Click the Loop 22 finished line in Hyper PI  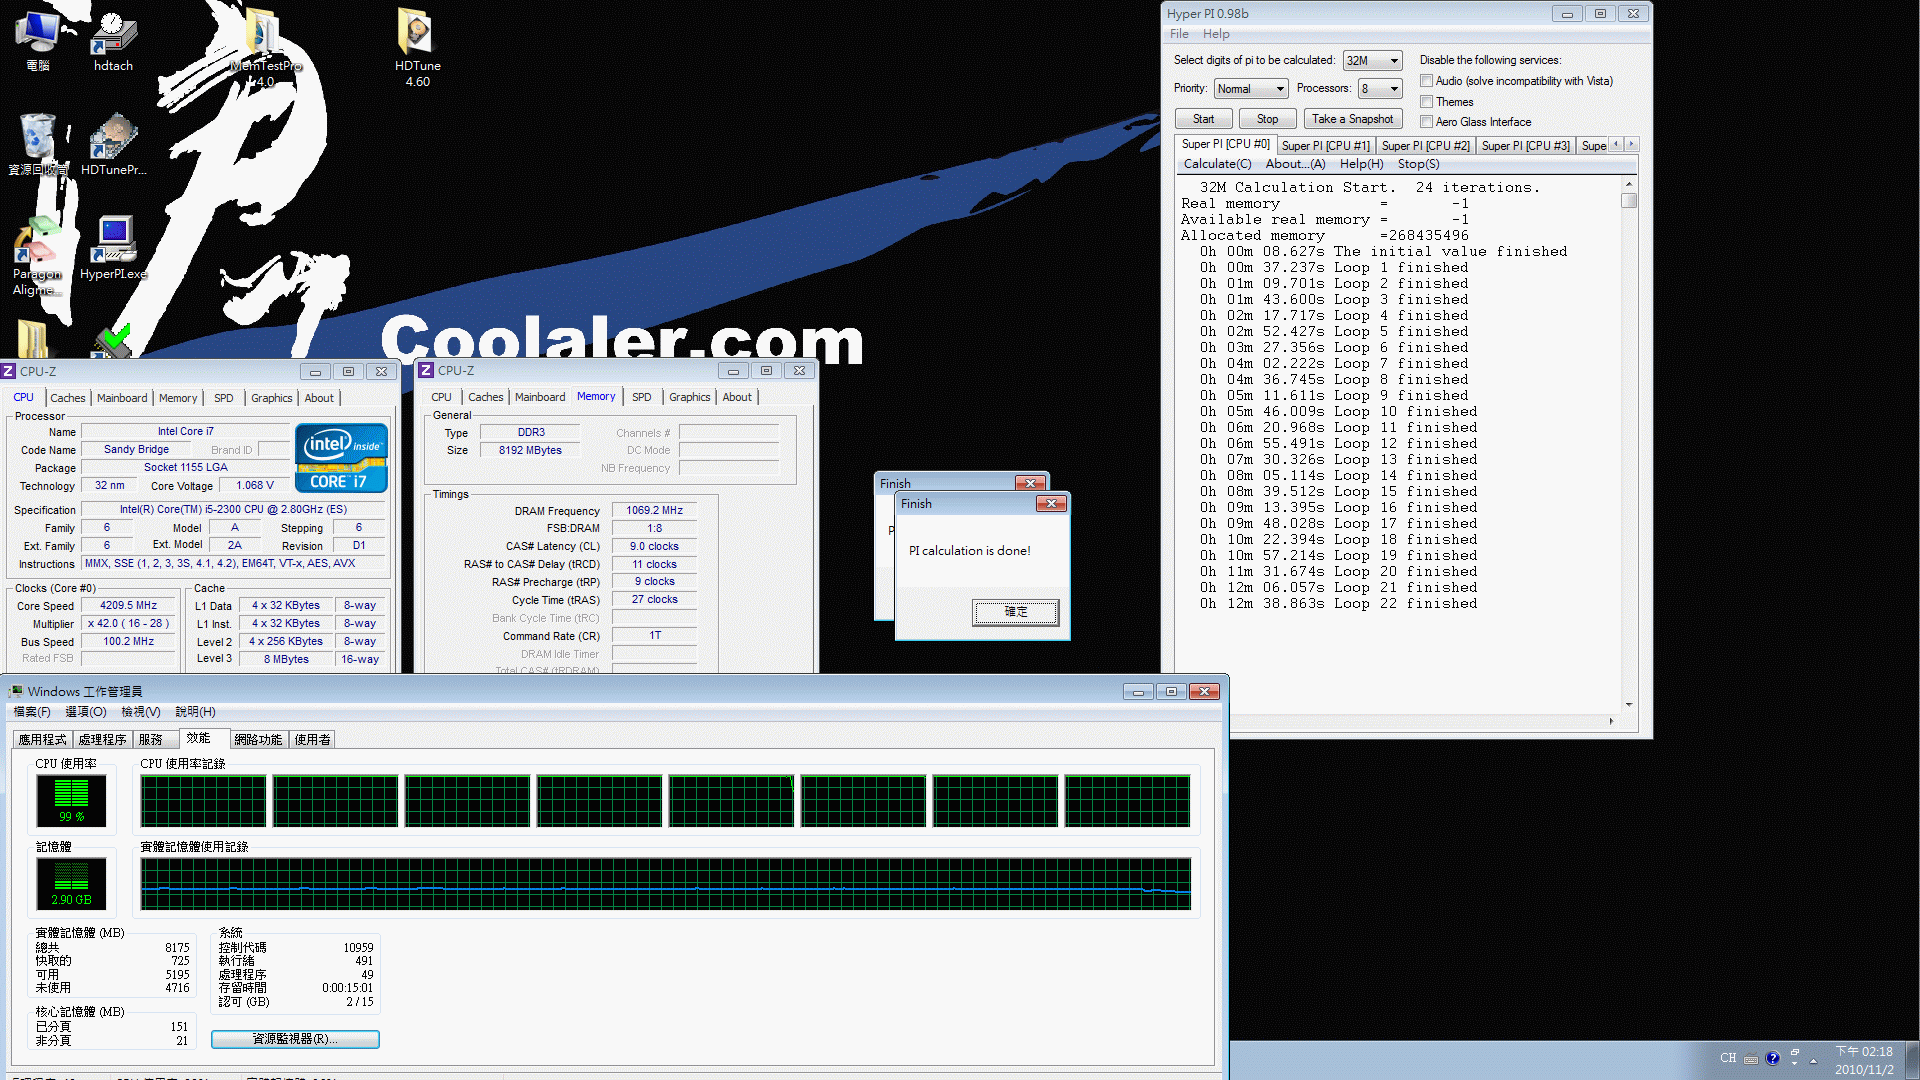pyautogui.click(x=1338, y=604)
